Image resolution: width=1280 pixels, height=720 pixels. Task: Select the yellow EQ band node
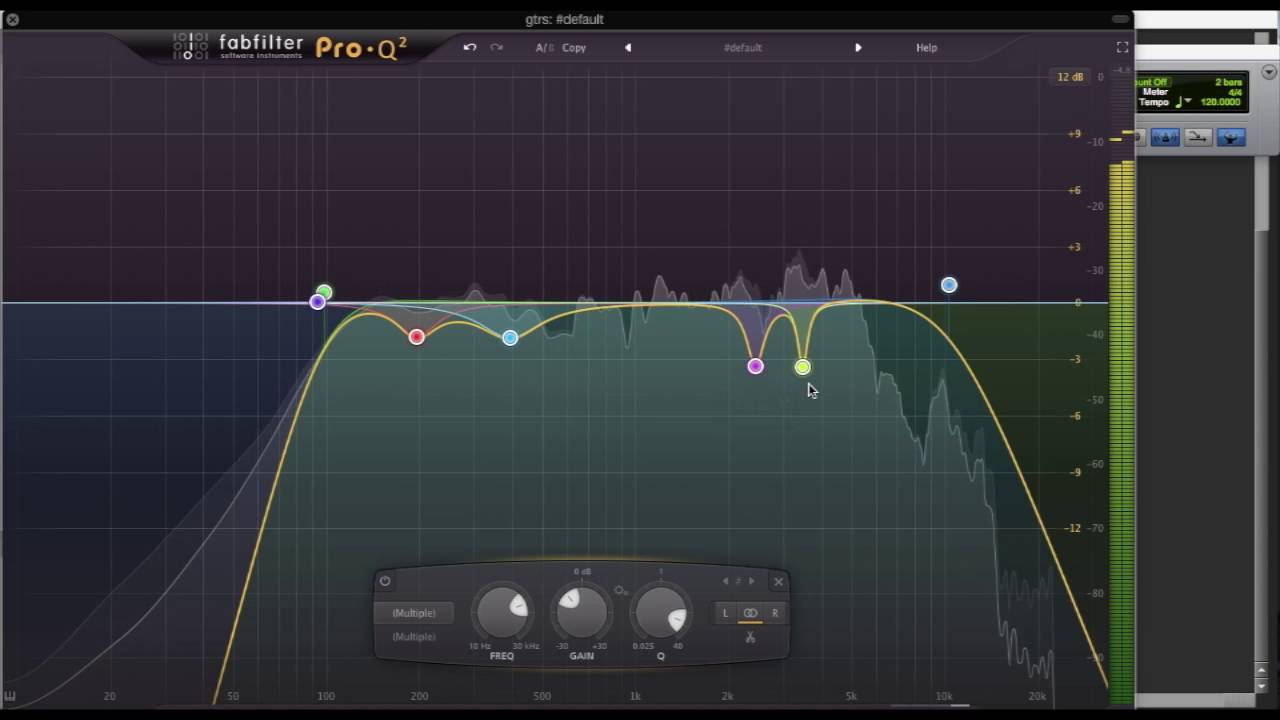[x=803, y=367]
